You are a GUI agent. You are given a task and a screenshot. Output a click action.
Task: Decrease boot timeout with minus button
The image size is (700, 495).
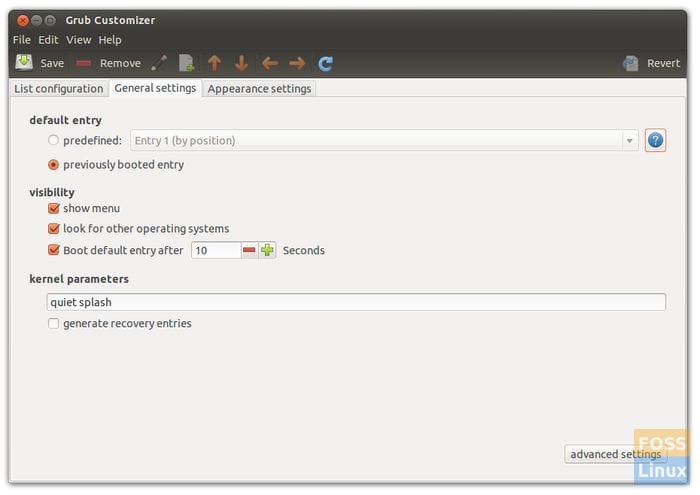click(x=249, y=250)
